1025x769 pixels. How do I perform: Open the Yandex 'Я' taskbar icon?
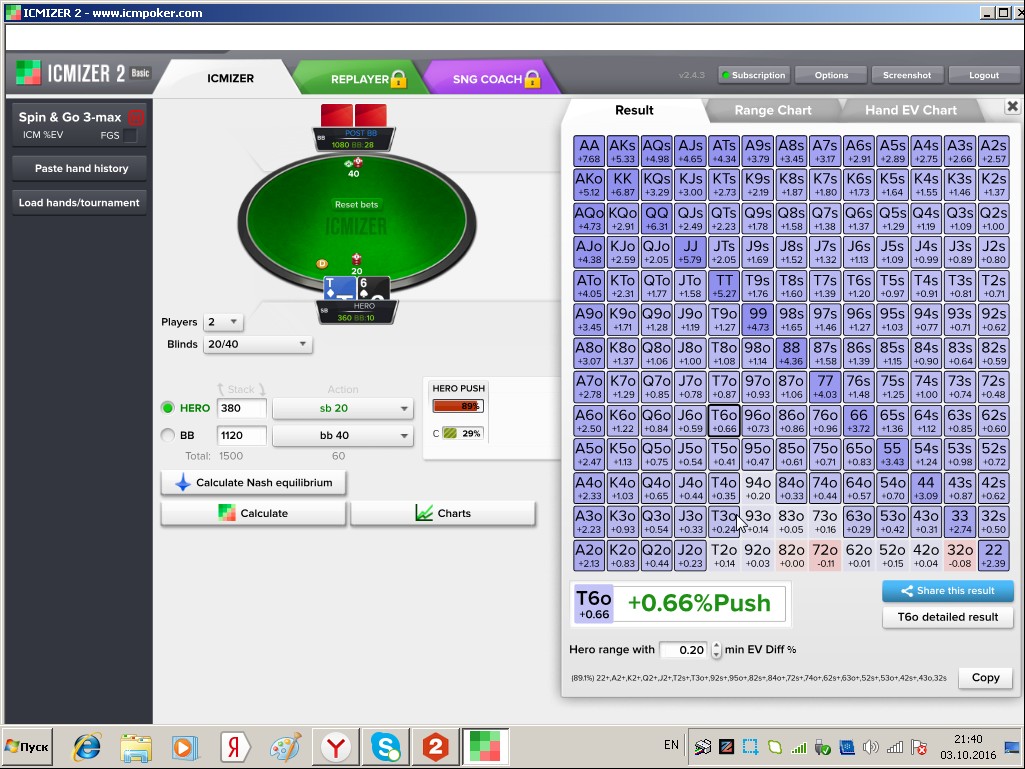(x=234, y=747)
